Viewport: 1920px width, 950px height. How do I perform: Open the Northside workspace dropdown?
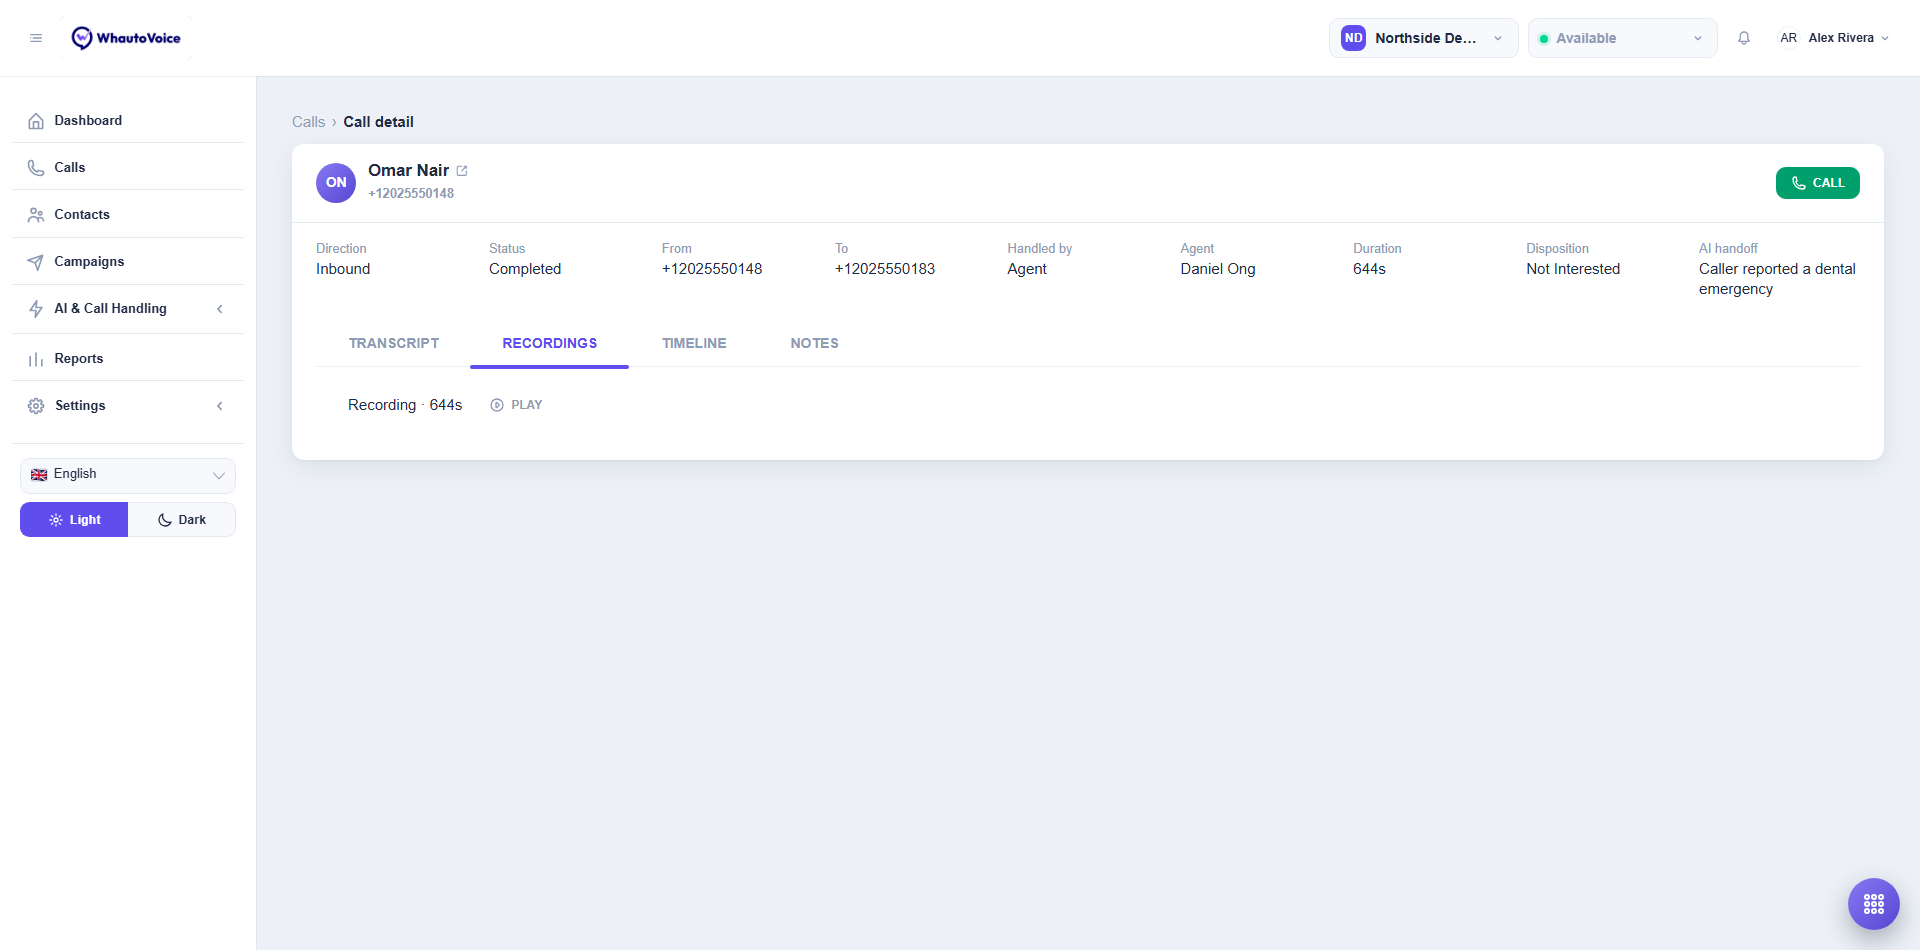(1423, 38)
